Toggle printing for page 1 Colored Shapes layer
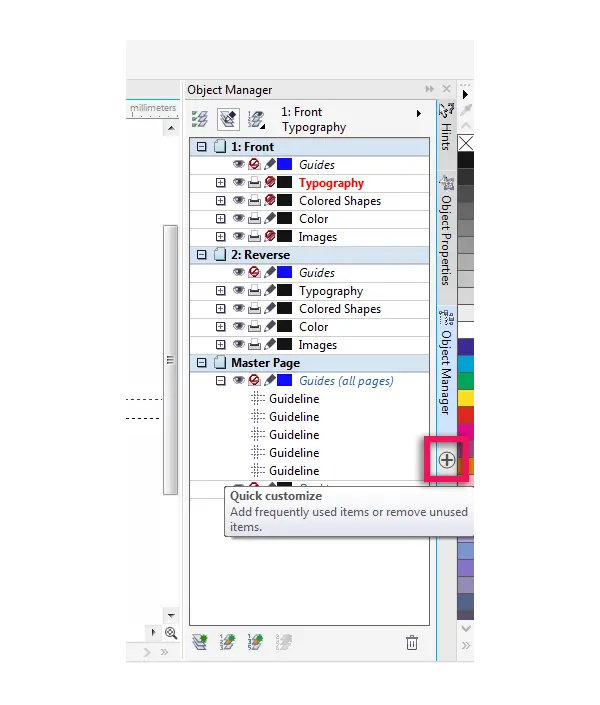The image size is (600, 705). [254, 201]
